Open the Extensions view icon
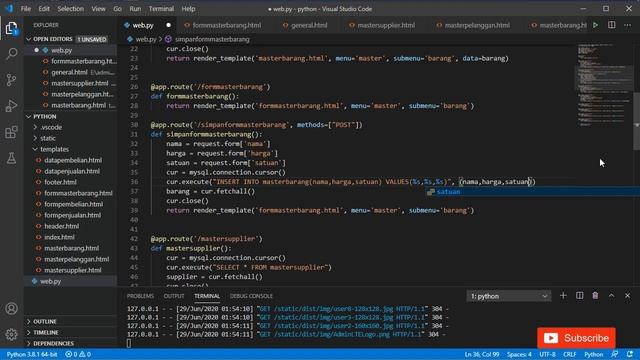The image size is (640, 360). 11,132
